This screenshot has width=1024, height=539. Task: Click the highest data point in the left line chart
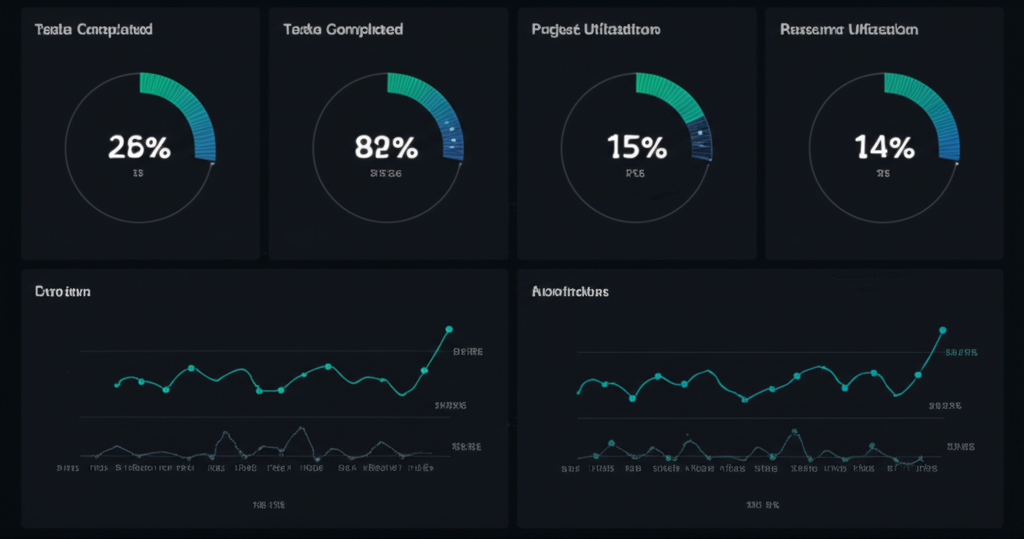pos(448,329)
